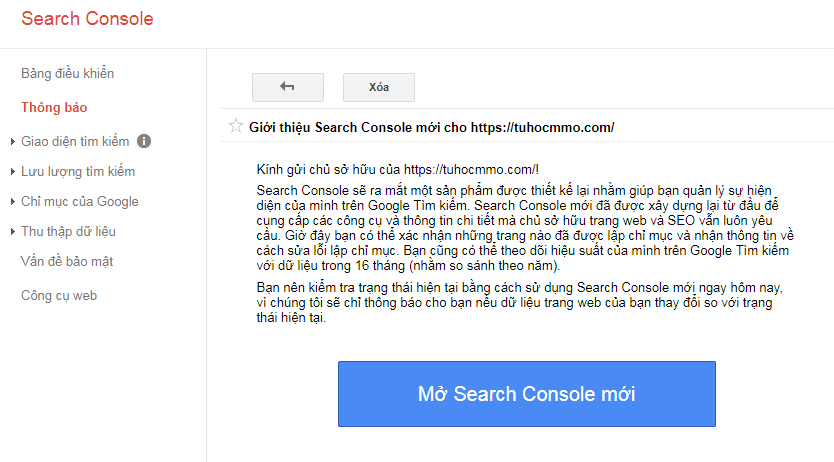Expand the Lưu lượng tìm kiếm section
Screen dimensions: 834x462
click(12, 172)
